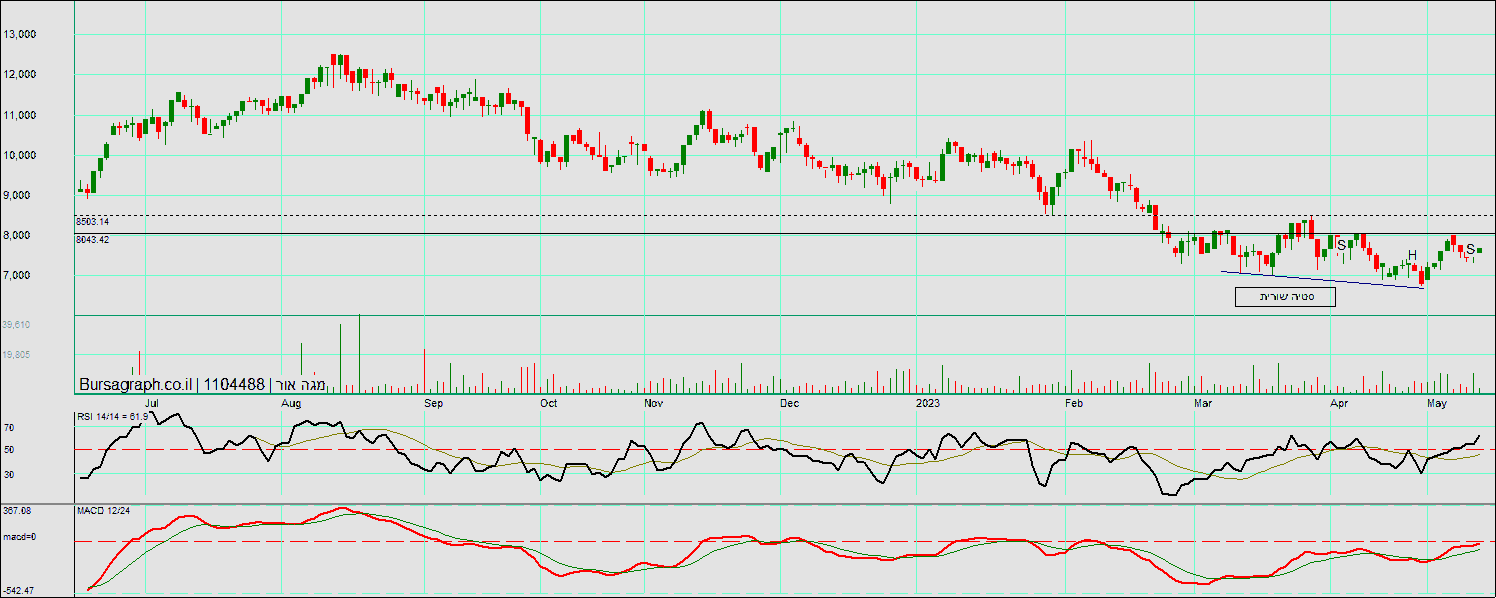This screenshot has height=598, width=1496.
Task: Click the 367.08 MACD maximum label
Action: (17, 510)
